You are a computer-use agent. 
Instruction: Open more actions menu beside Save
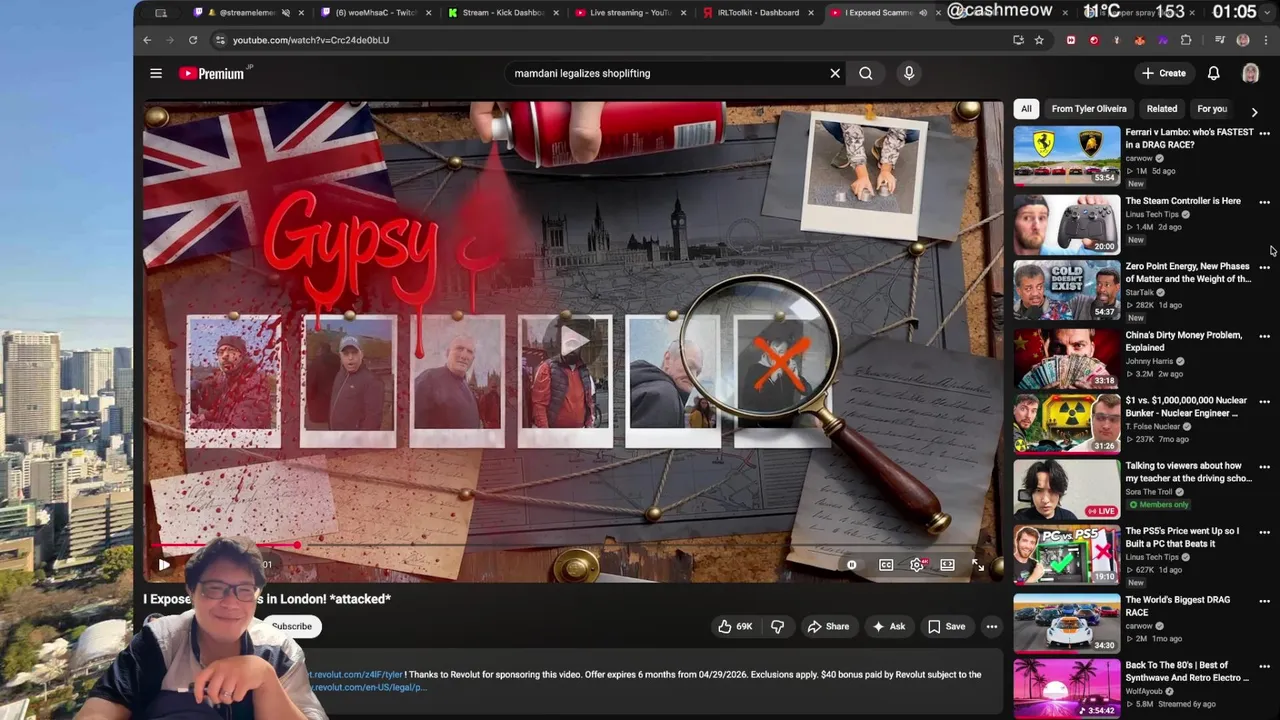click(x=992, y=626)
